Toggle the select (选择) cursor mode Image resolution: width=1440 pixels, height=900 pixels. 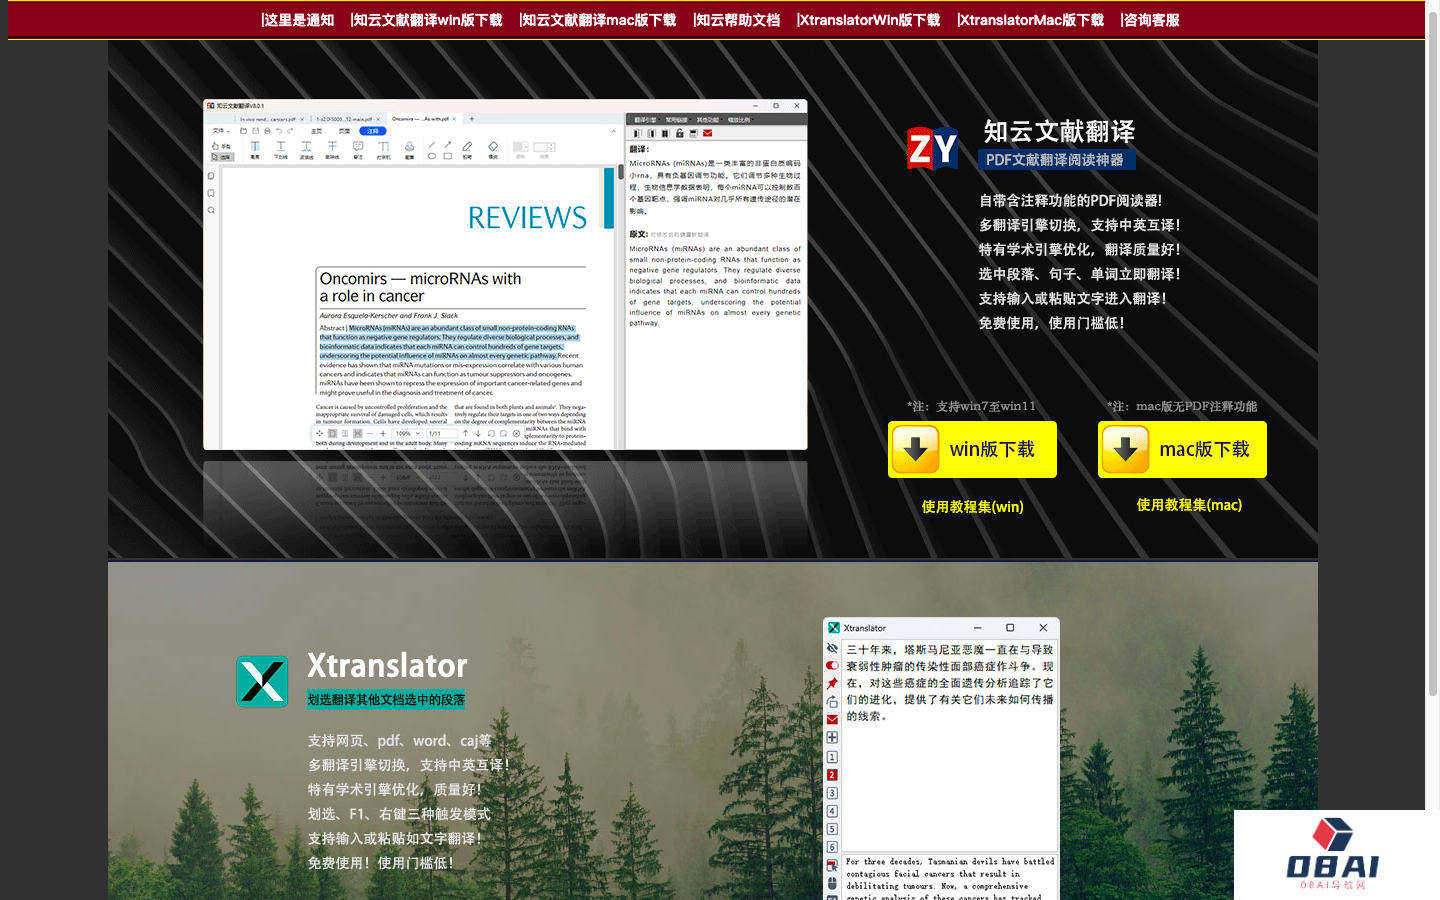[222, 157]
